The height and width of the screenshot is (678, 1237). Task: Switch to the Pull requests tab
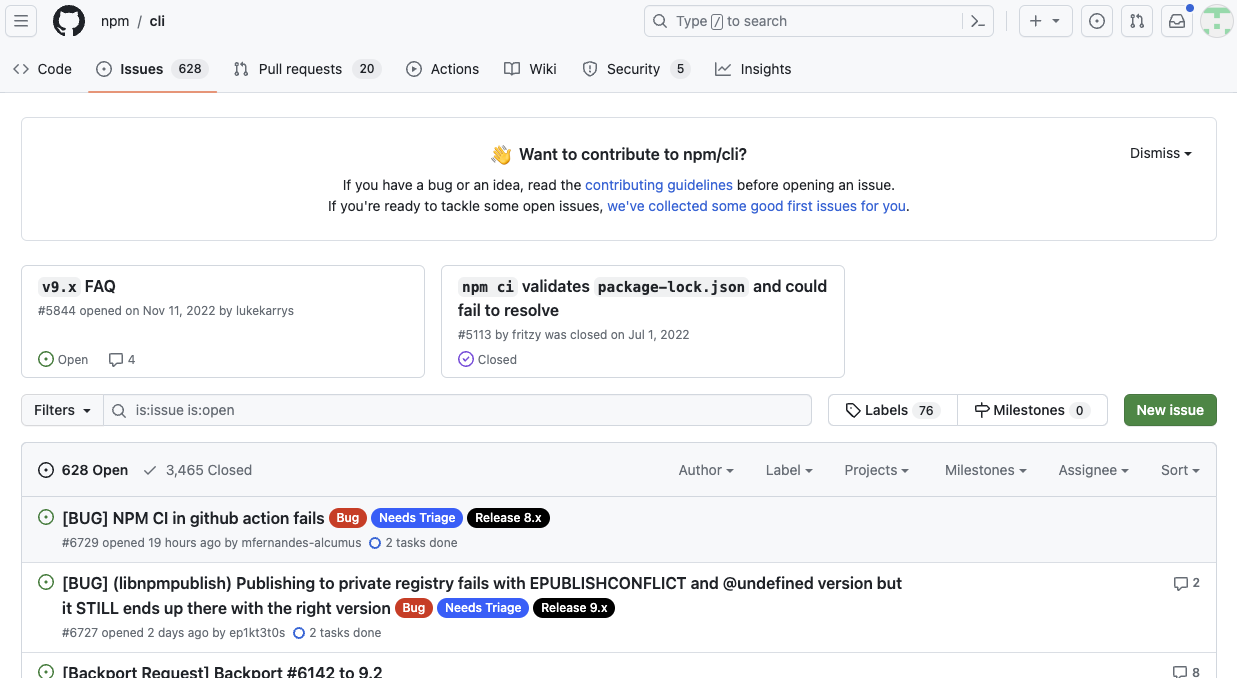299,69
